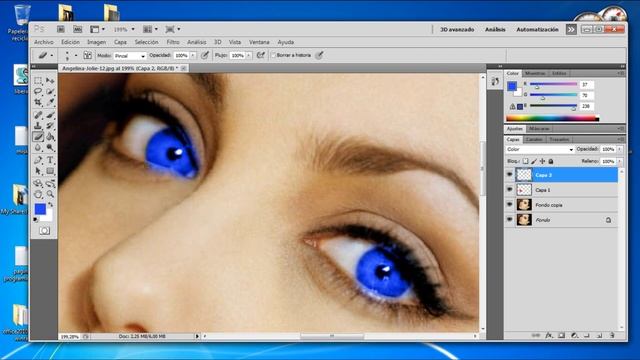Select the Hand tool
The height and width of the screenshot is (360, 640).
pos(38,194)
